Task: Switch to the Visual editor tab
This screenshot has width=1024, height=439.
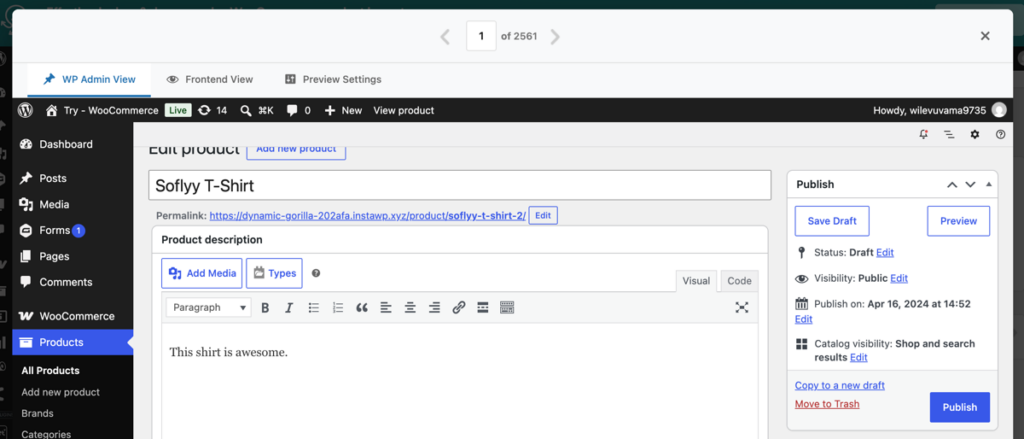Action: tap(696, 281)
